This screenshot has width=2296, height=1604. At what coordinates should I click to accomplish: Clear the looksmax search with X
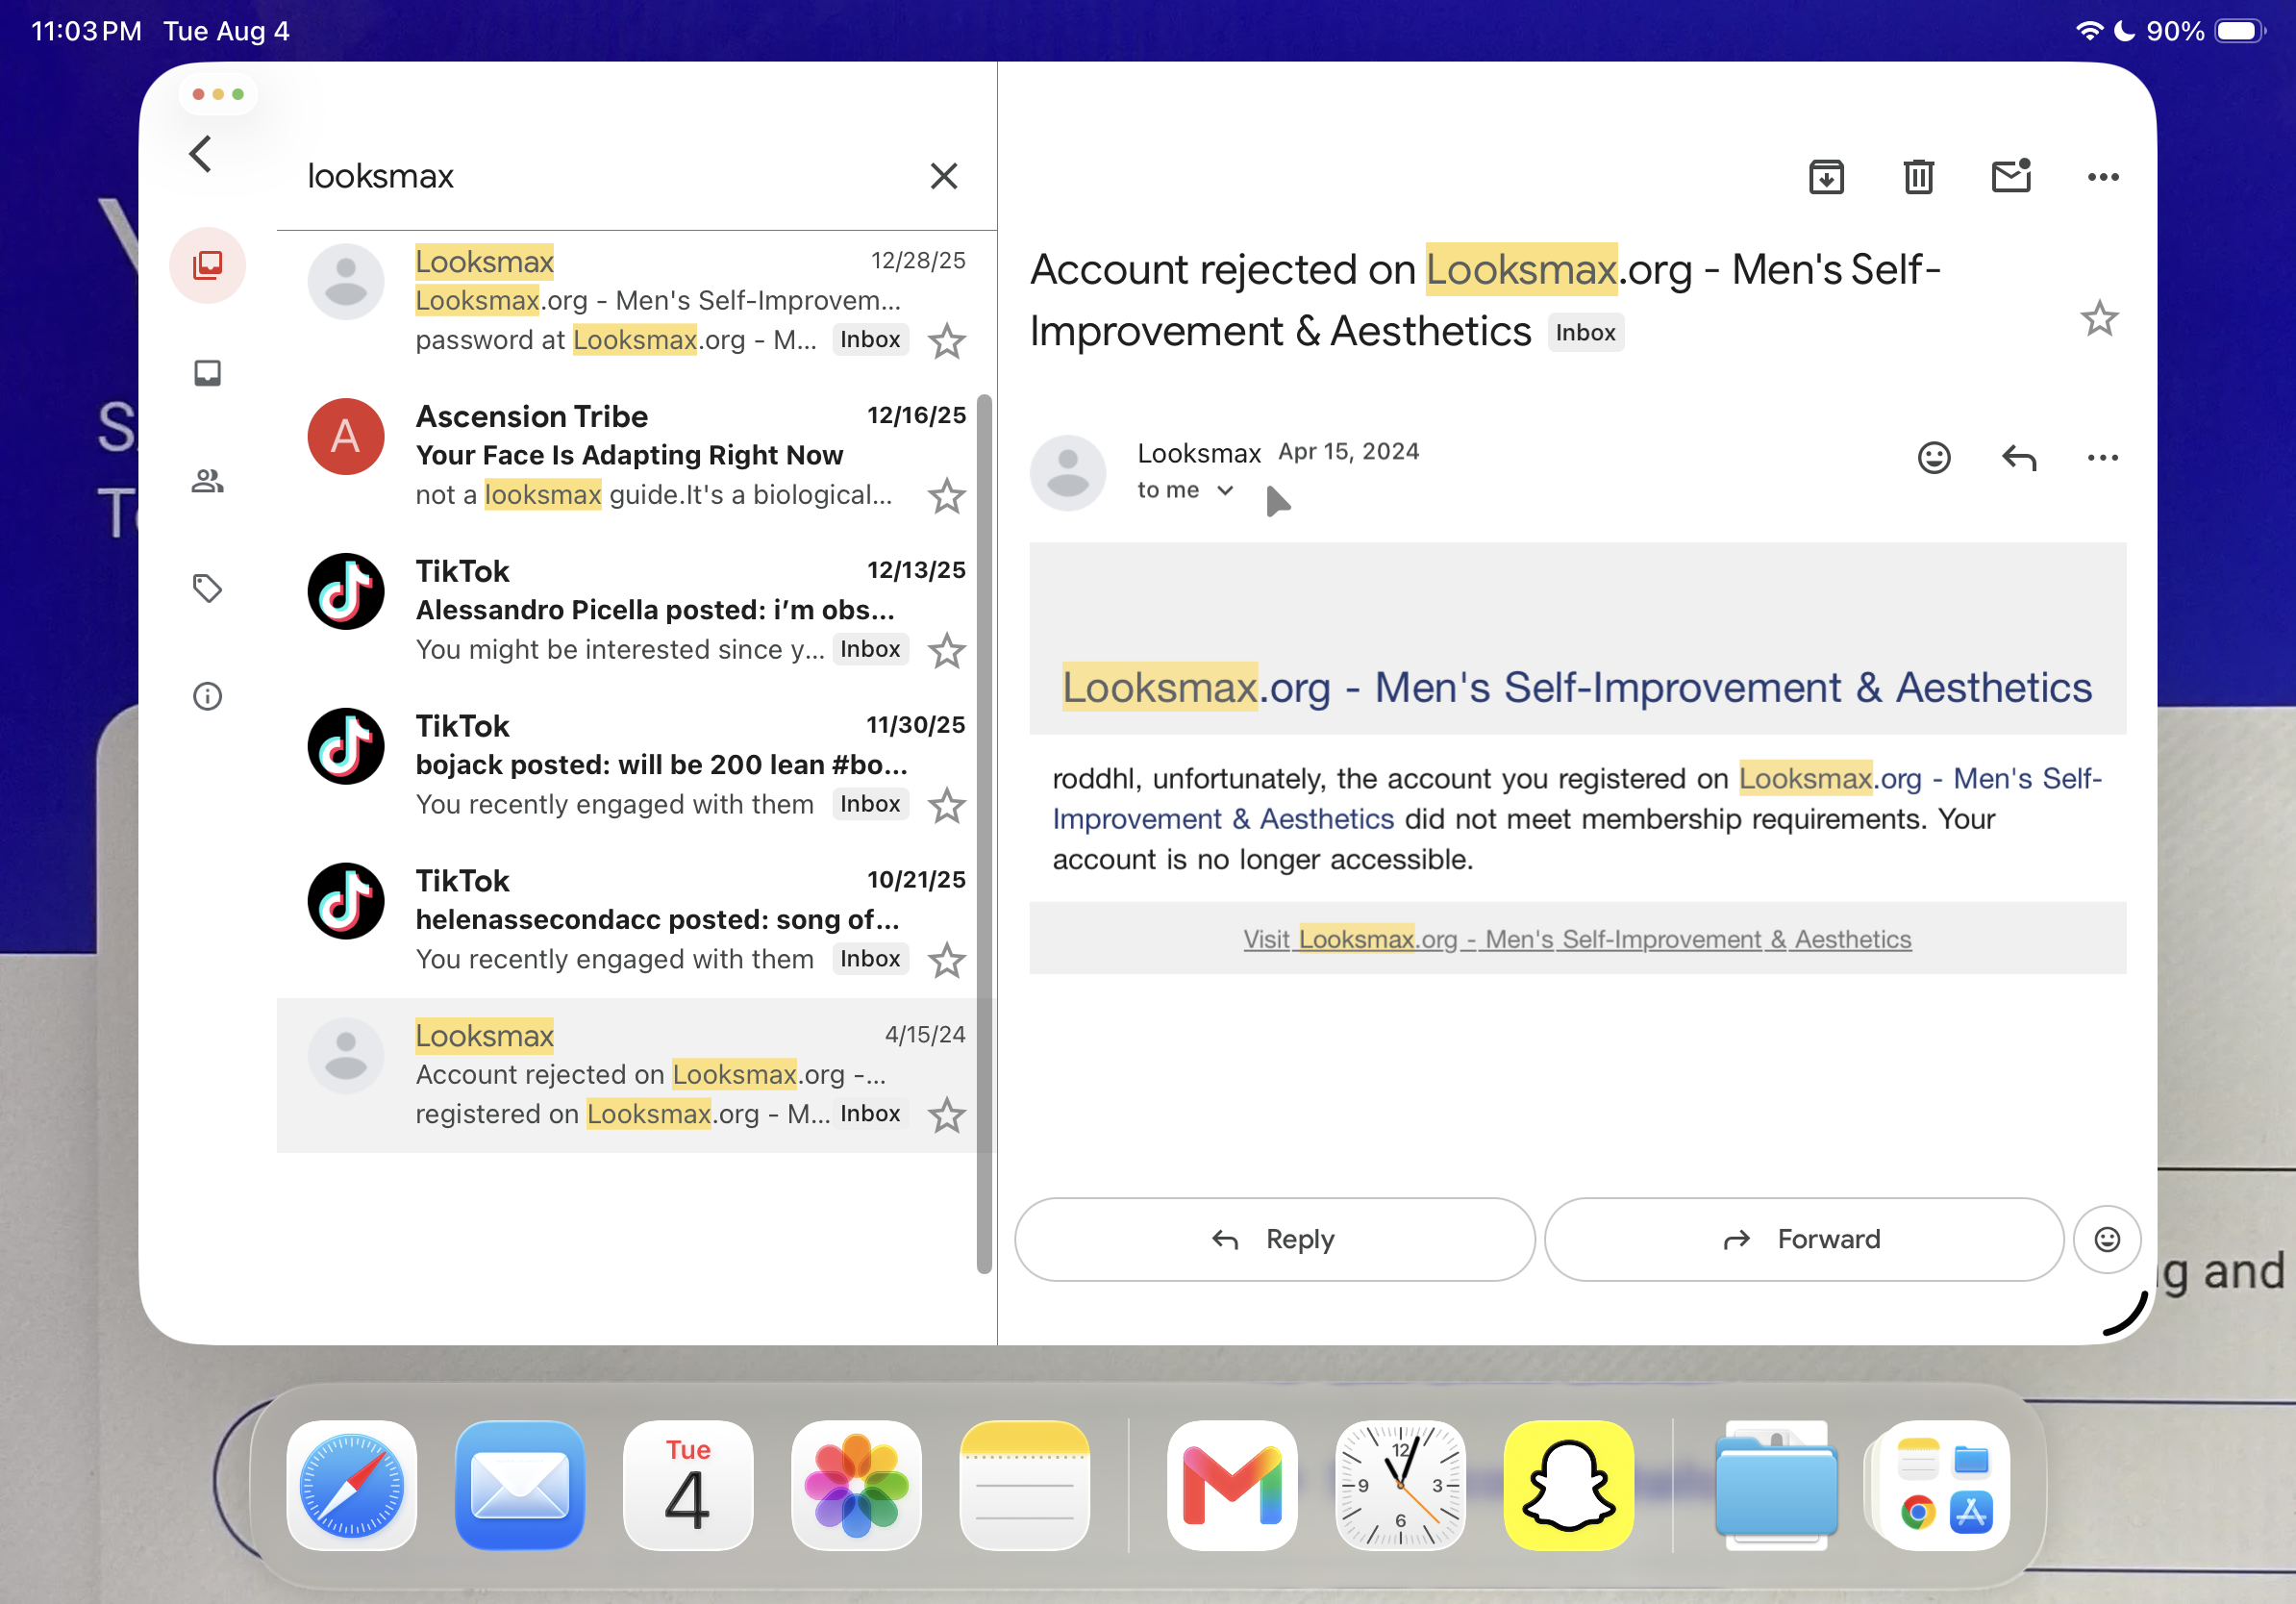pos(943,176)
